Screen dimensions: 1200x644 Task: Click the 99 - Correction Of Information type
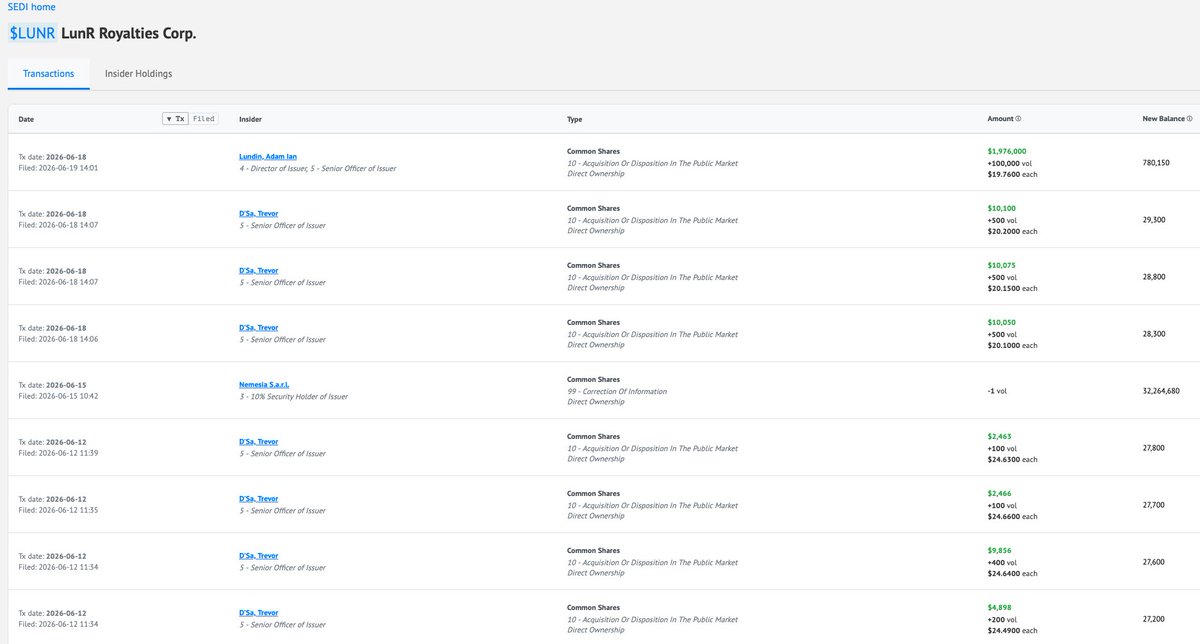click(x=617, y=391)
